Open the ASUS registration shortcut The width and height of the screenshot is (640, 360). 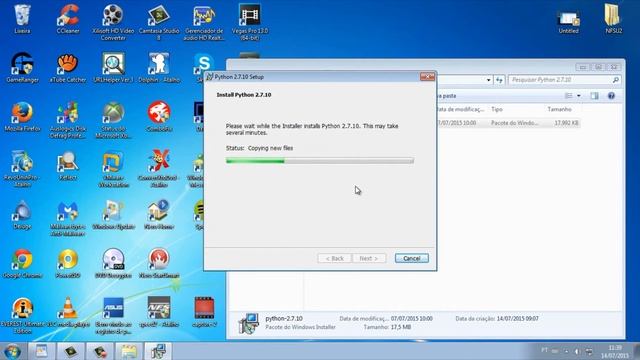[x=113, y=316]
